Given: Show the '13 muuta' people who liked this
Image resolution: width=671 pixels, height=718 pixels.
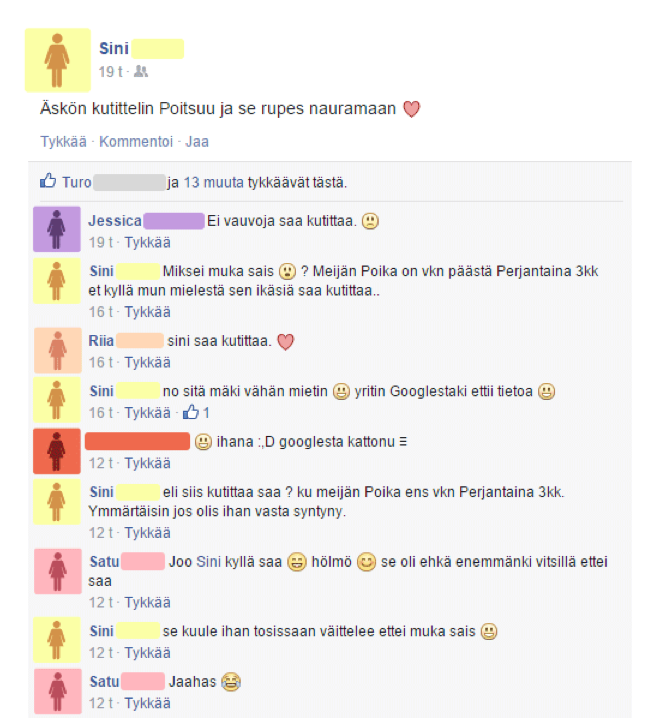Looking at the screenshot, I should click(213, 182).
